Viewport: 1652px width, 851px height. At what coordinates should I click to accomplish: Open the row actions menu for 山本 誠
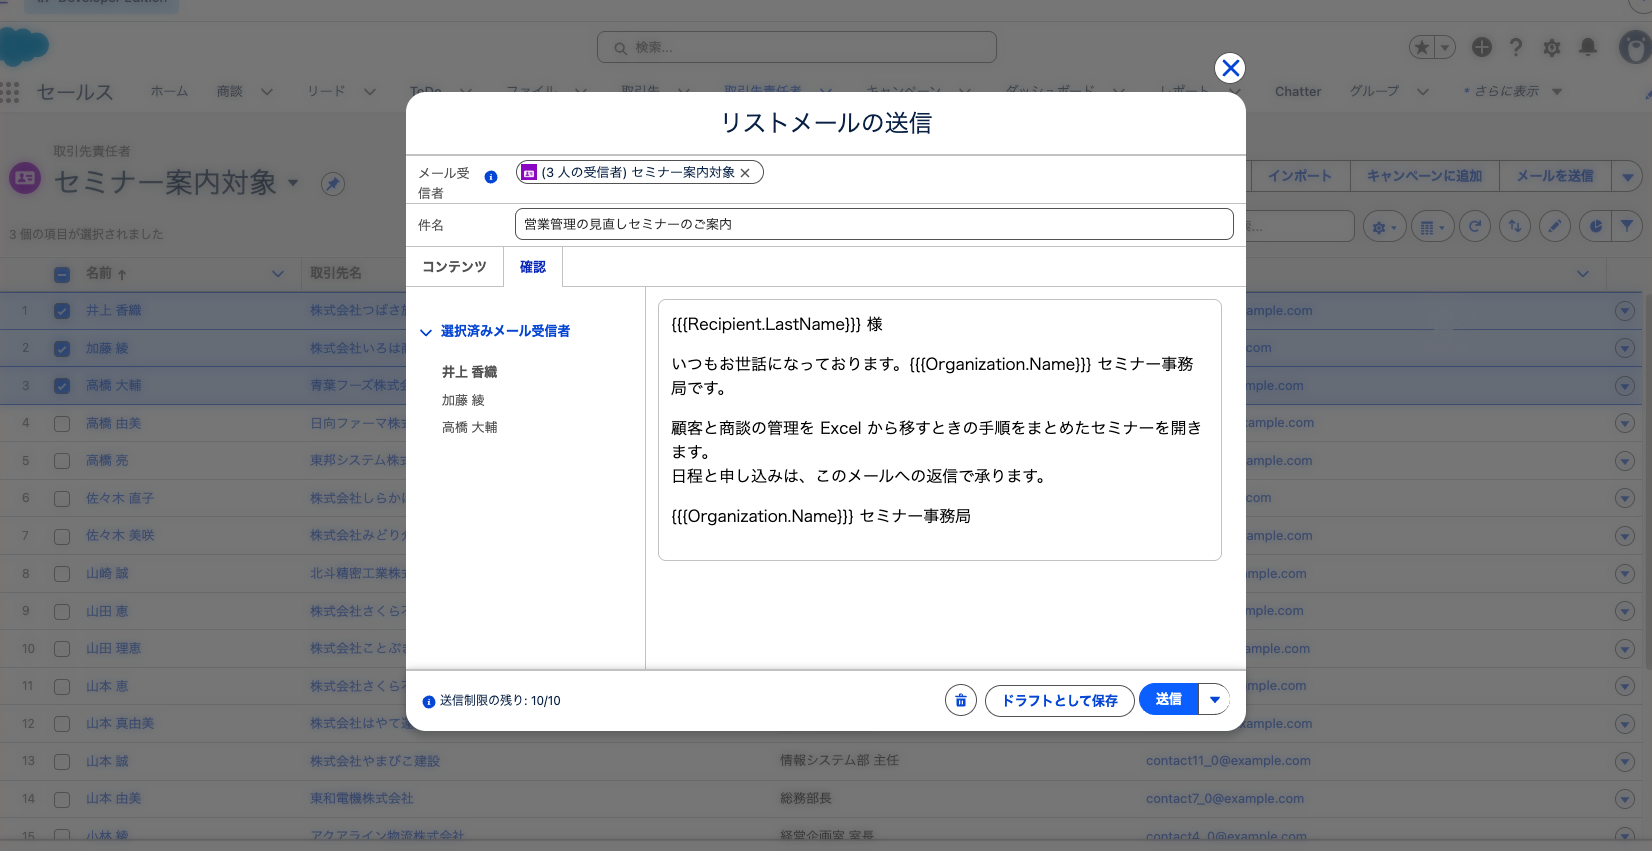1625,761
